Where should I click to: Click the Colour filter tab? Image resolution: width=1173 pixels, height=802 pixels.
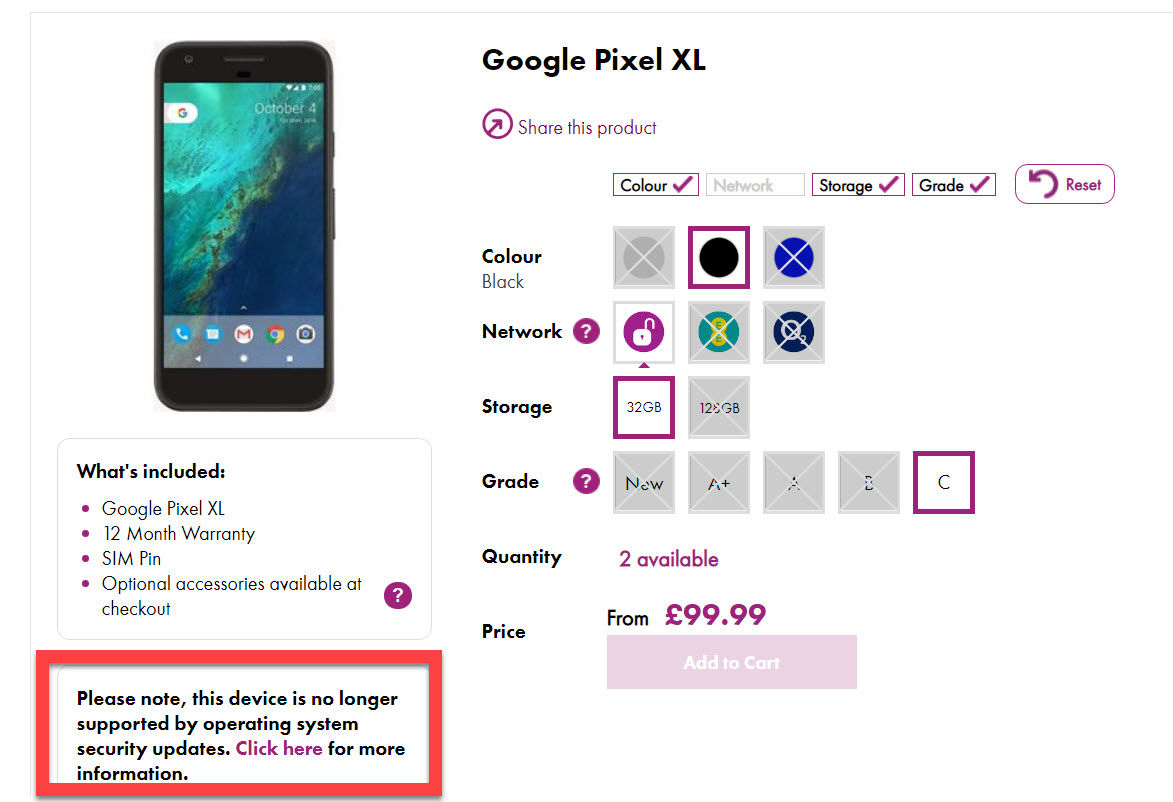click(x=656, y=185)
